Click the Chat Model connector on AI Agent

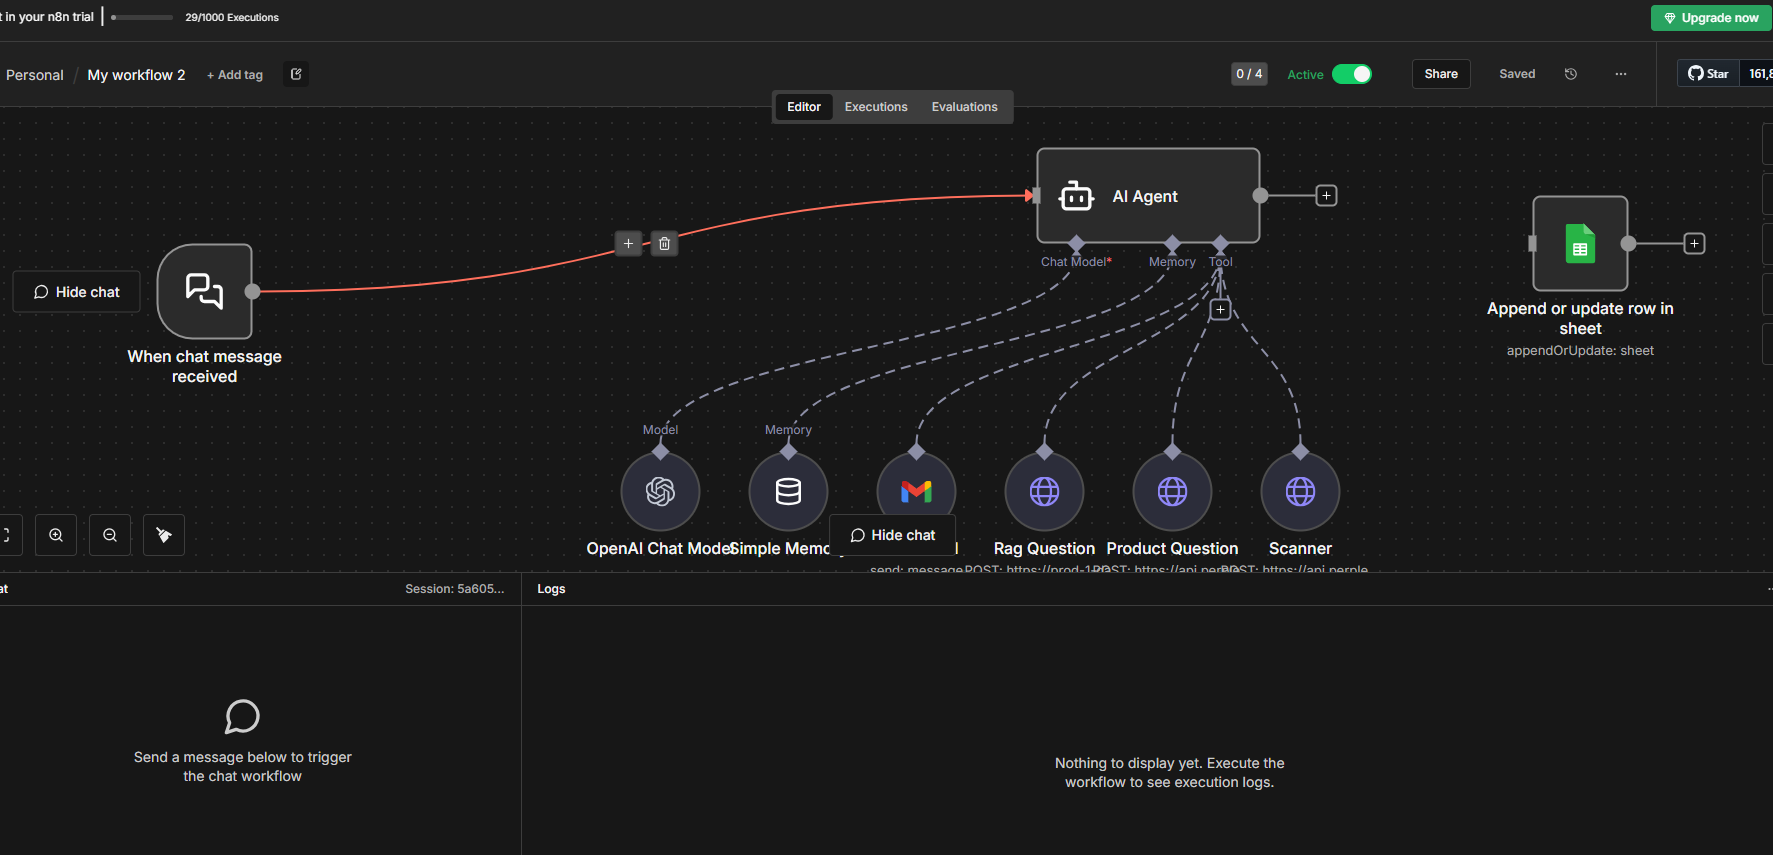click(1076, 244)
